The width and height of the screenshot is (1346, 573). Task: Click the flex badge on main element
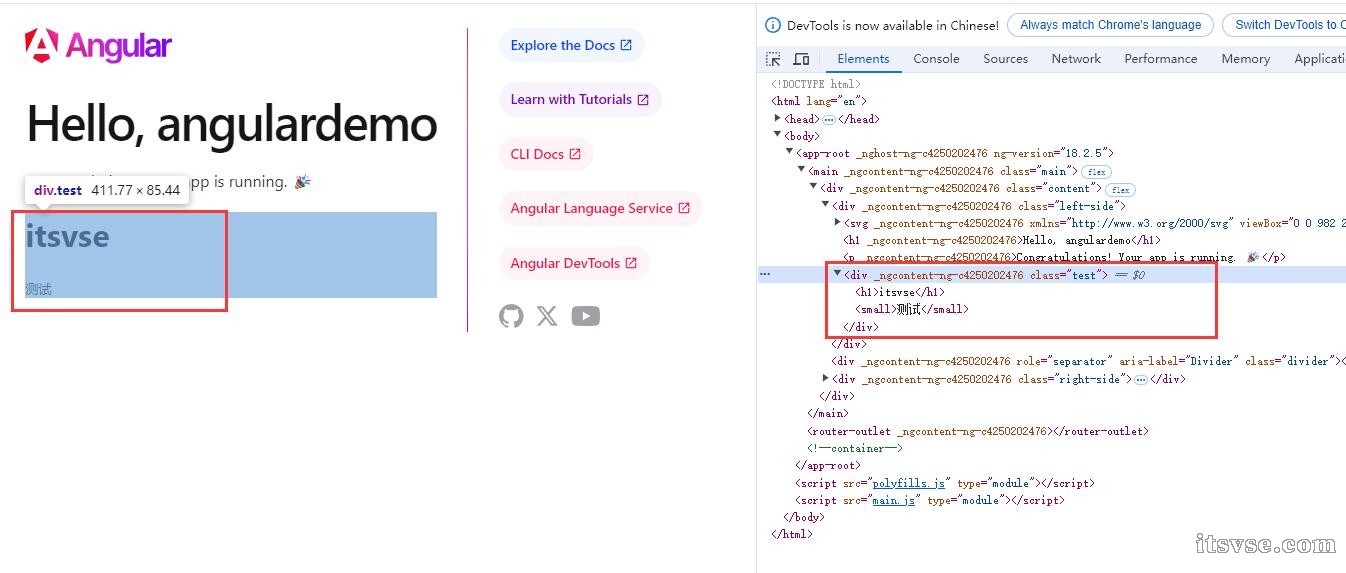(1097, 172)
